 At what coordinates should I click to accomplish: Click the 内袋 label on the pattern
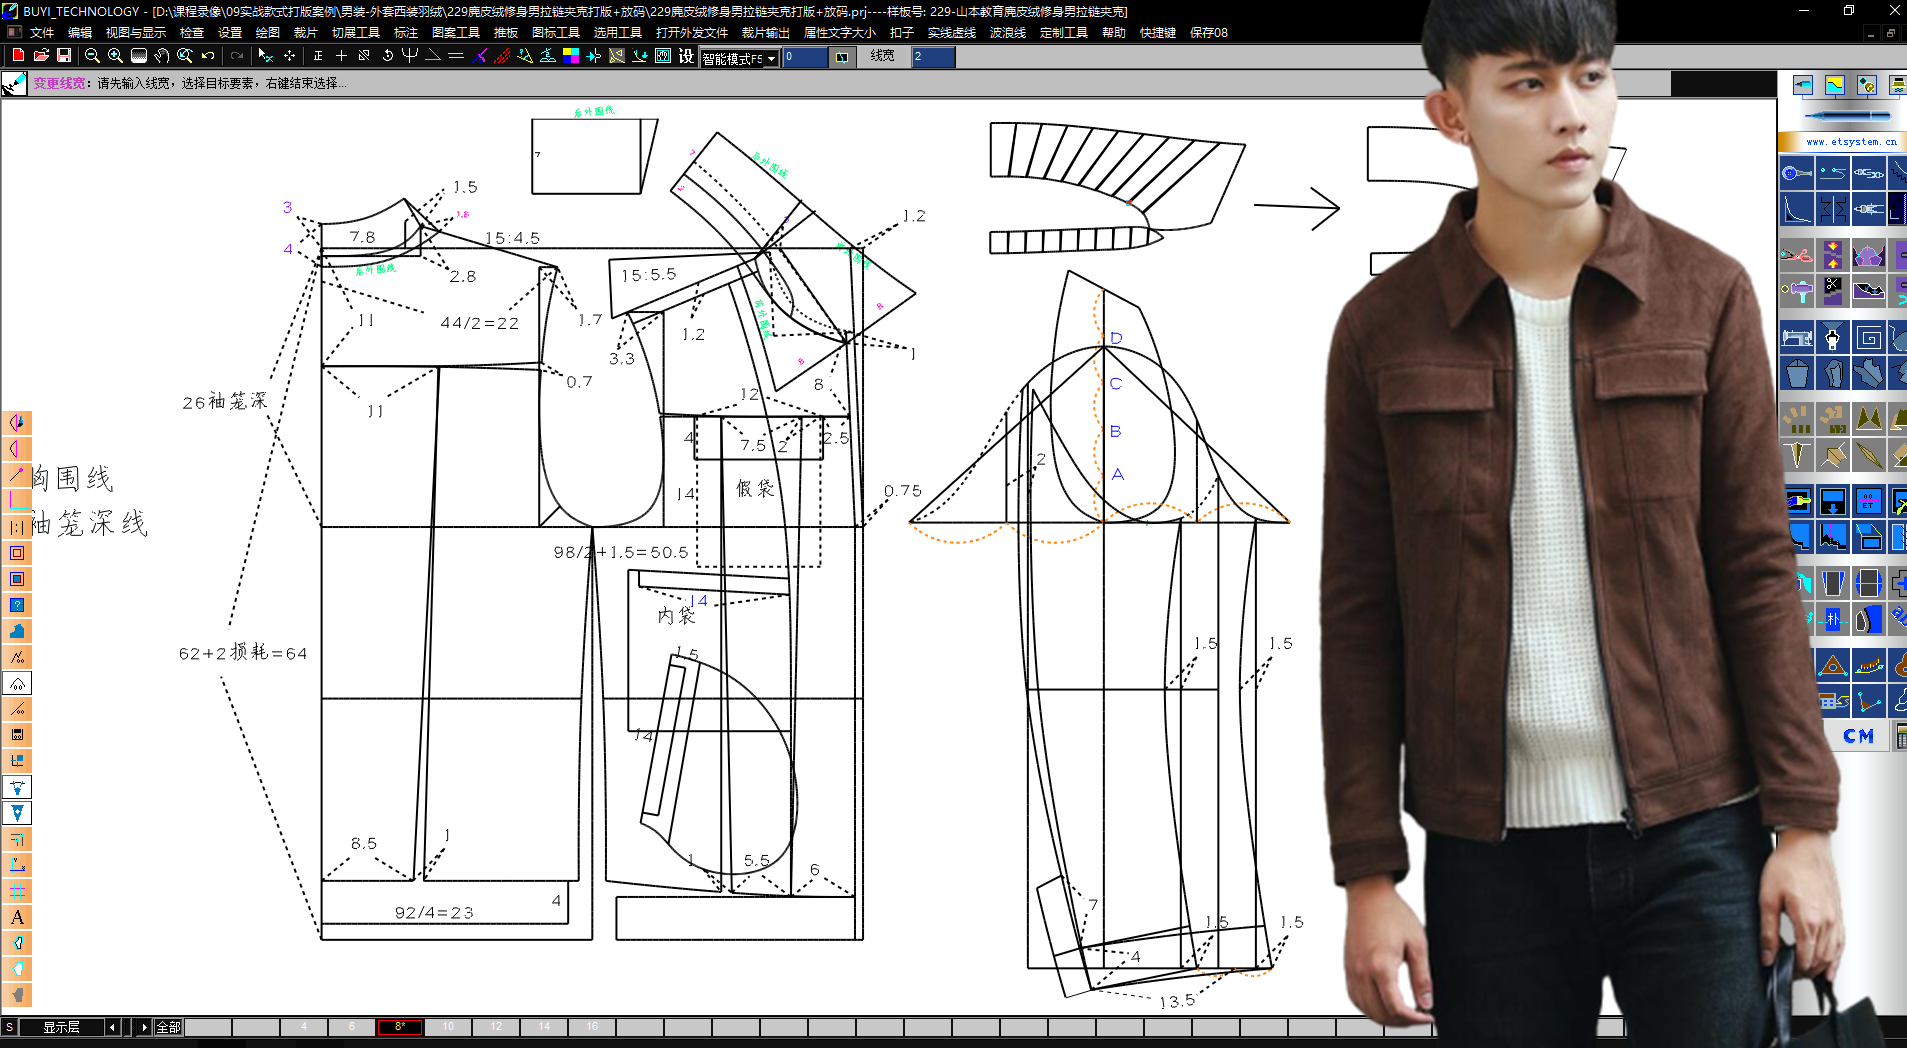coord(676,616)
